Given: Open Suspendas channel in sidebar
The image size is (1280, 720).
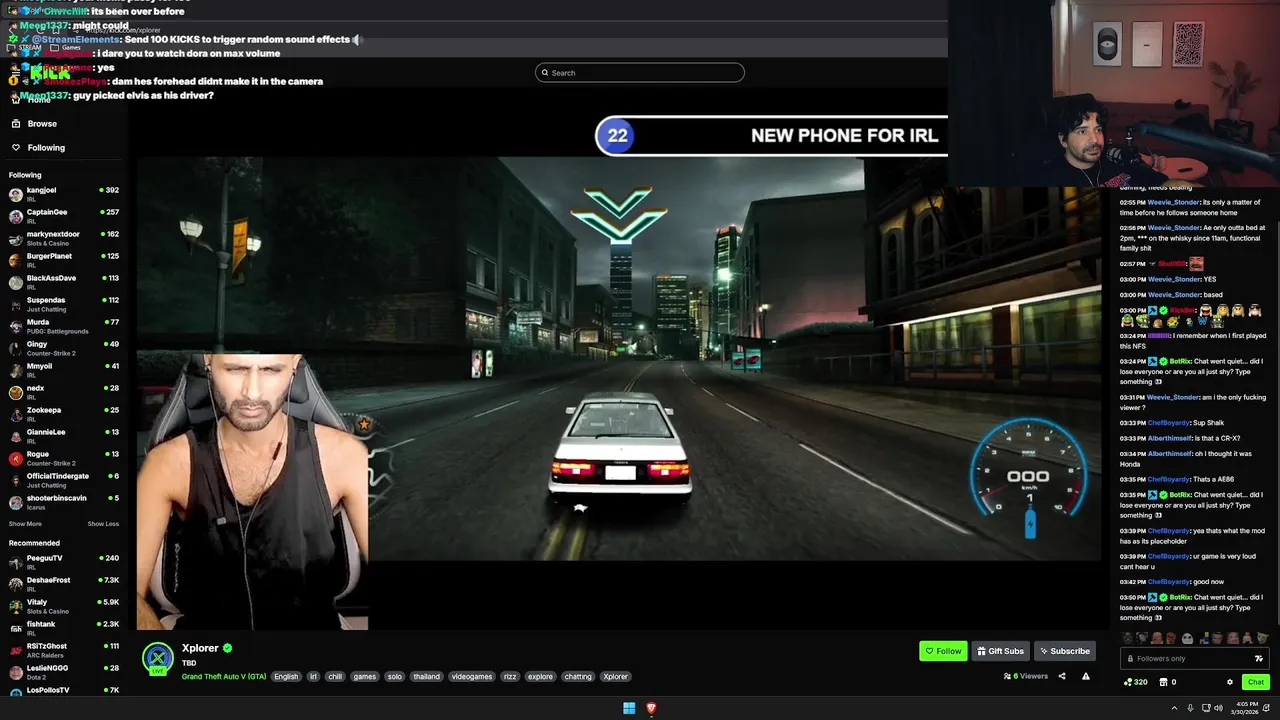Looking at the screenshot, I should (64, 304).
